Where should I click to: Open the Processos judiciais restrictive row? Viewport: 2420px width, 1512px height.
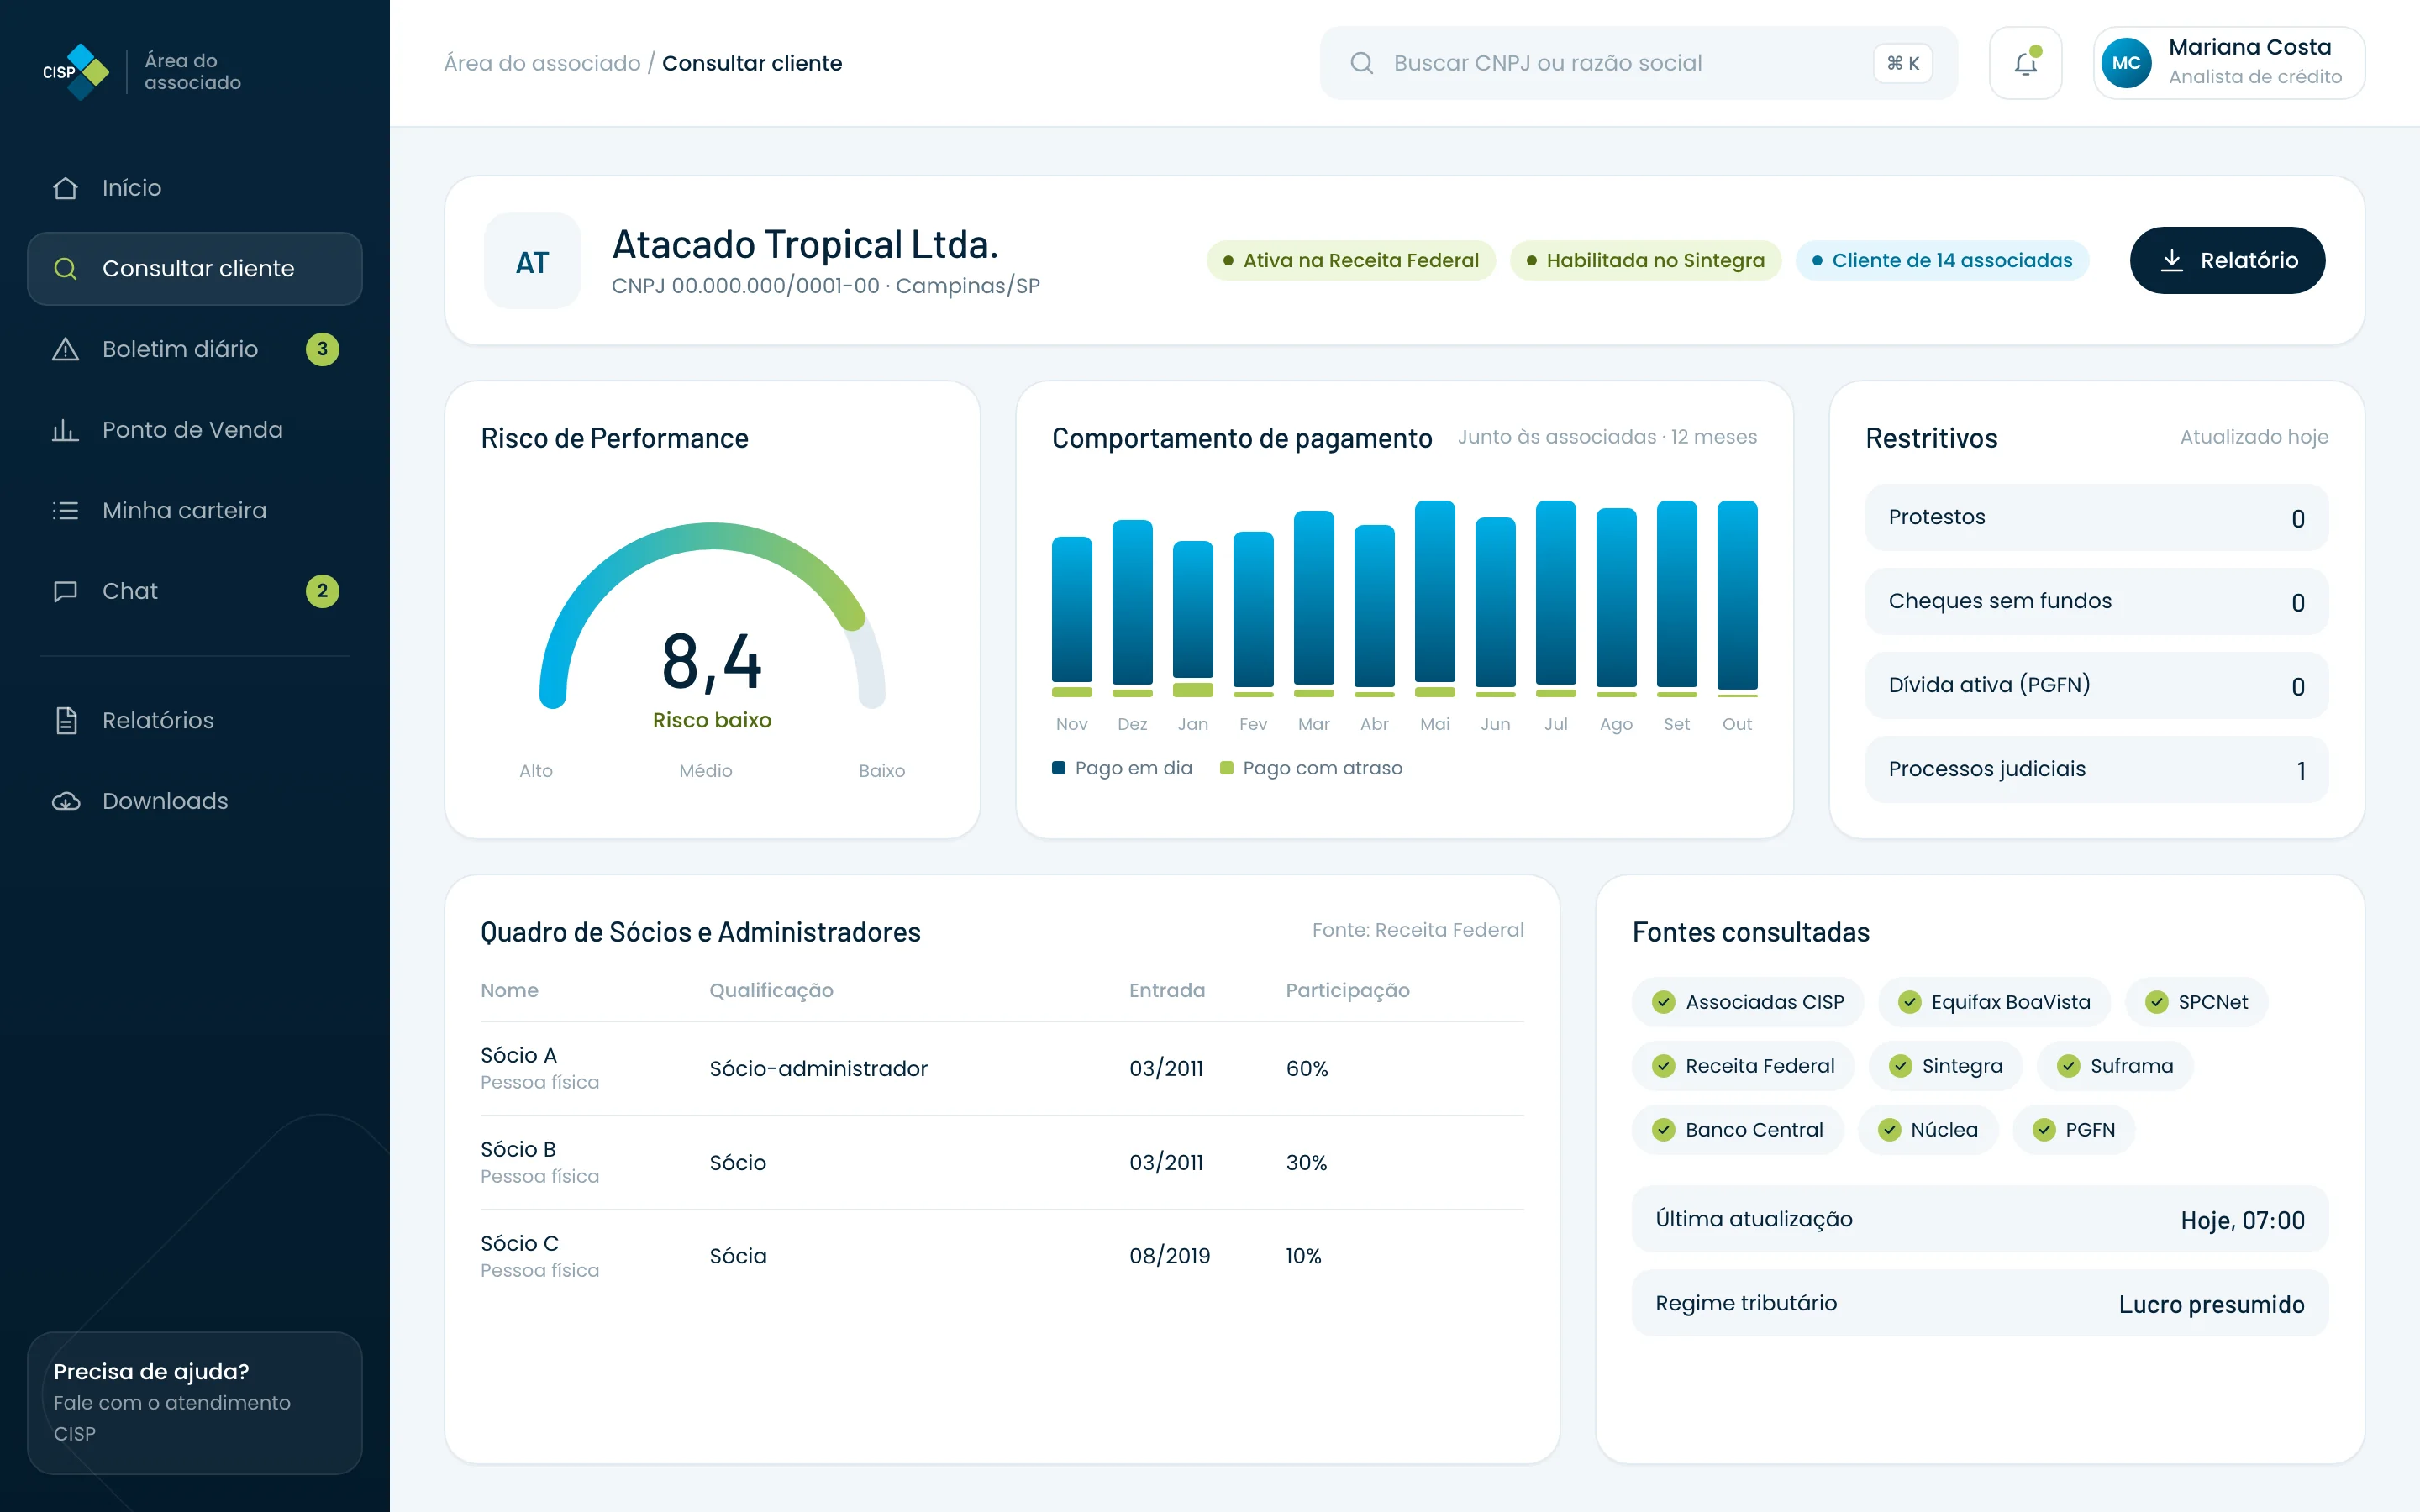2096,769
